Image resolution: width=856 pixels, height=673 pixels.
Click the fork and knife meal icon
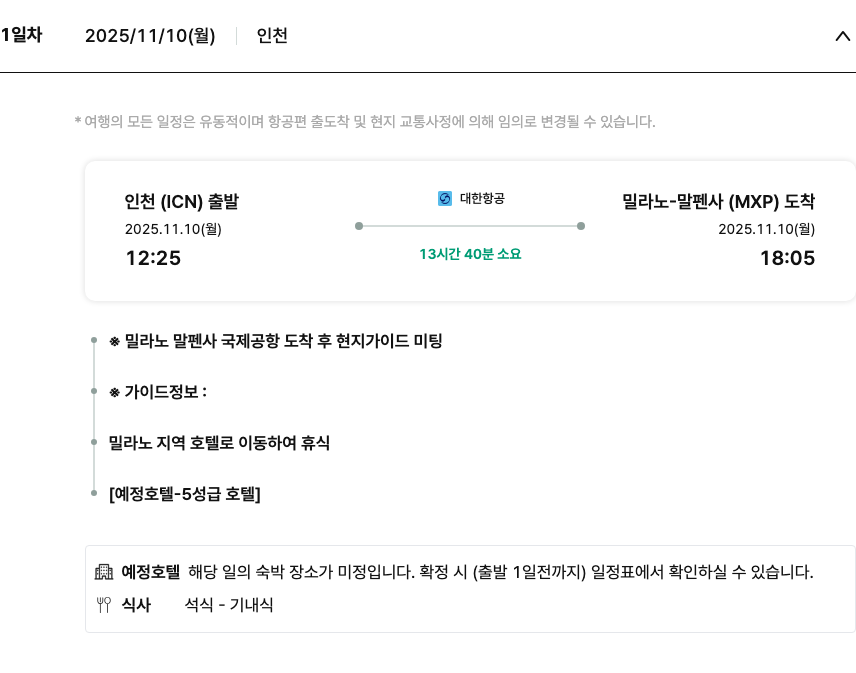coord(104,605)
